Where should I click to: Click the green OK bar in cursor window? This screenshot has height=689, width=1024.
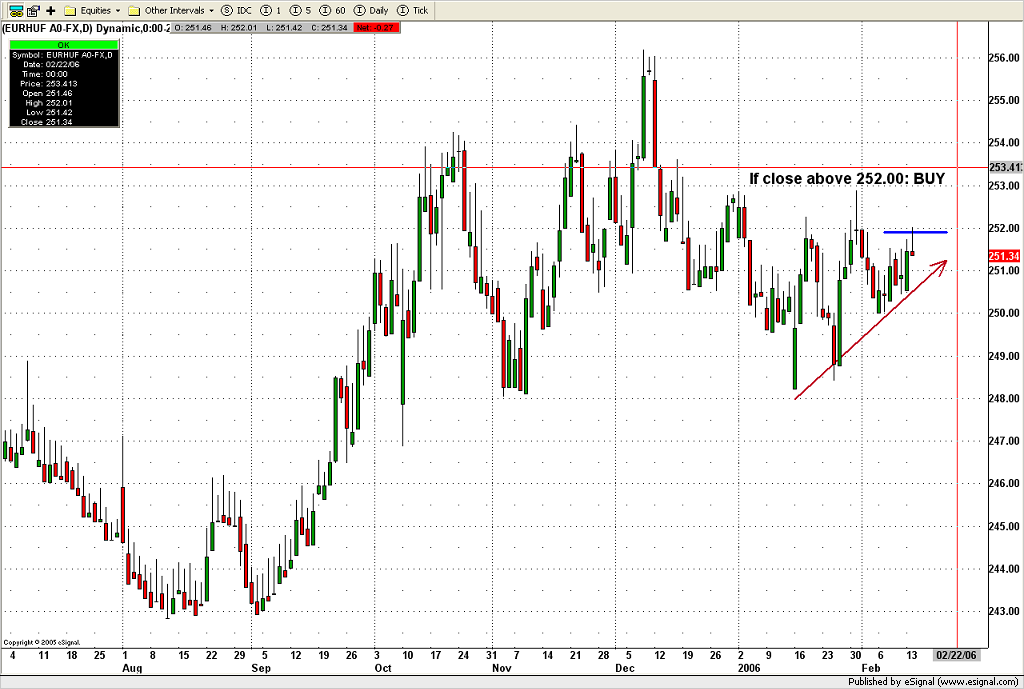pos(64,45)
